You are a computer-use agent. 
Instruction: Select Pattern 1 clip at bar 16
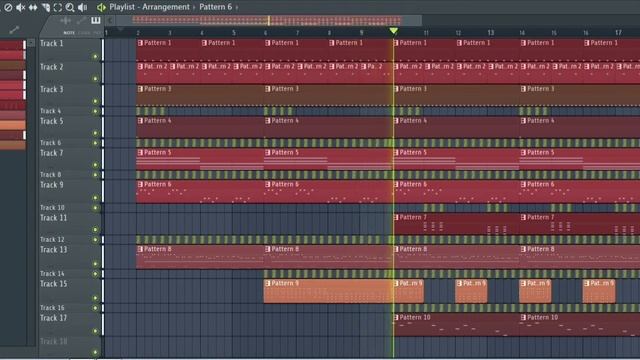(x=612, y=50)
